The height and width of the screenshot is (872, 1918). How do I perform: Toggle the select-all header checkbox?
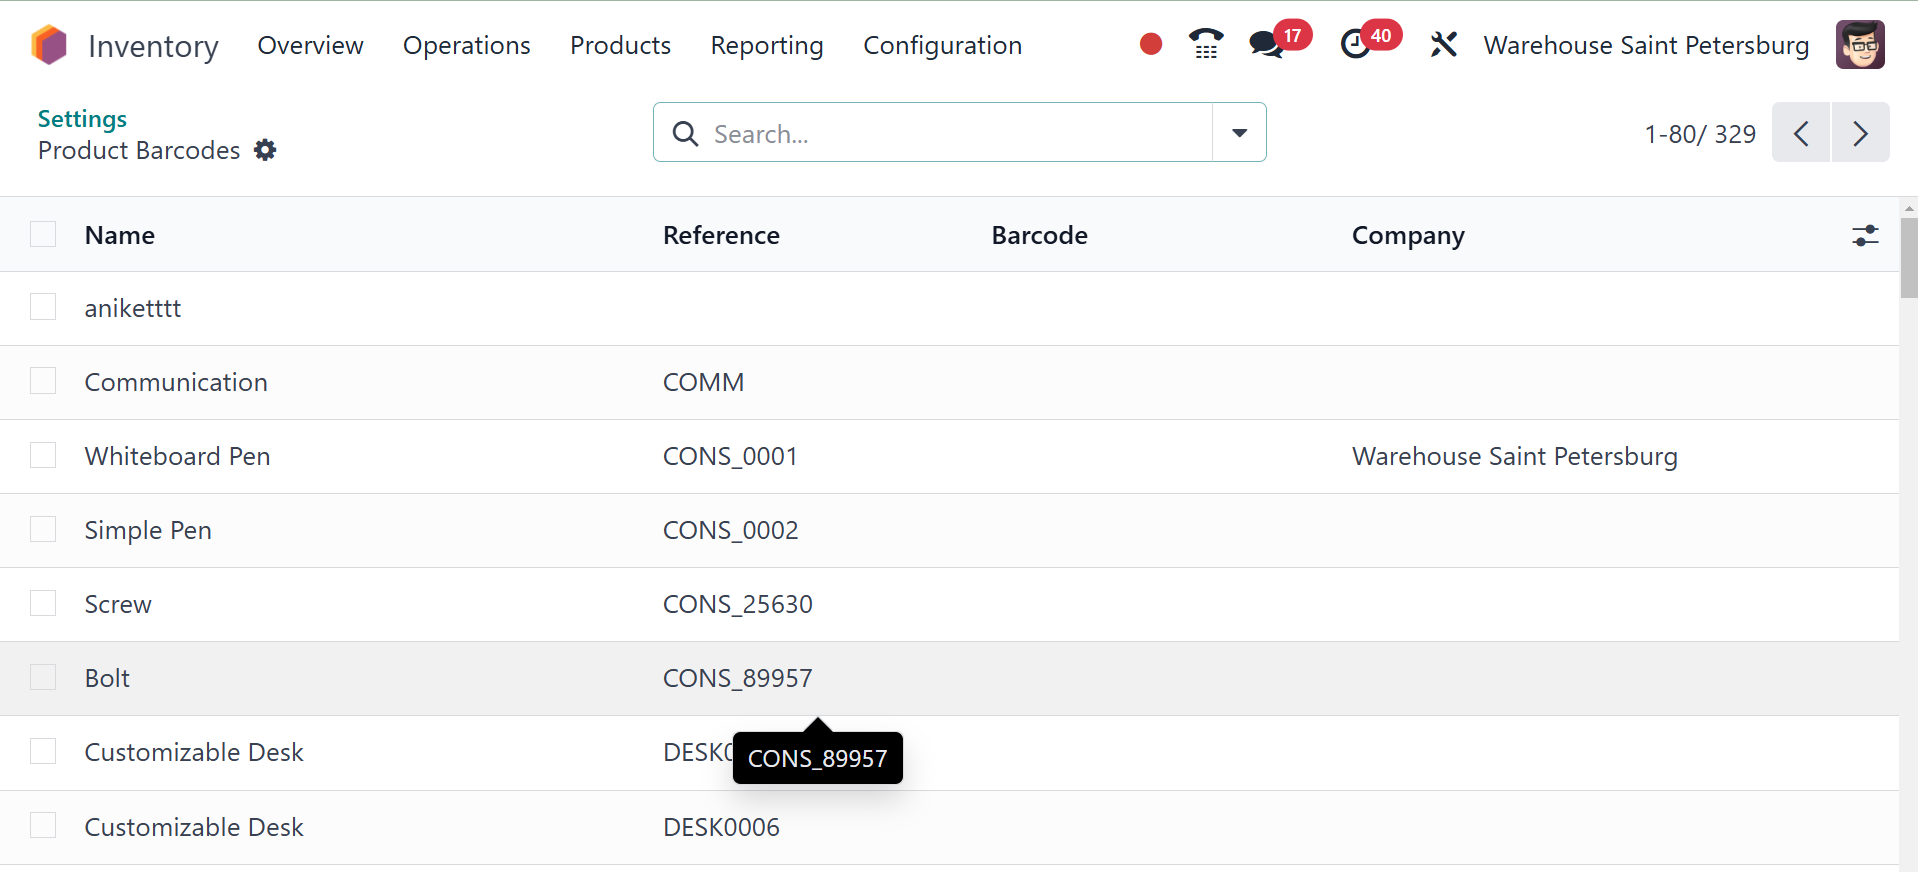click(43, 234)
